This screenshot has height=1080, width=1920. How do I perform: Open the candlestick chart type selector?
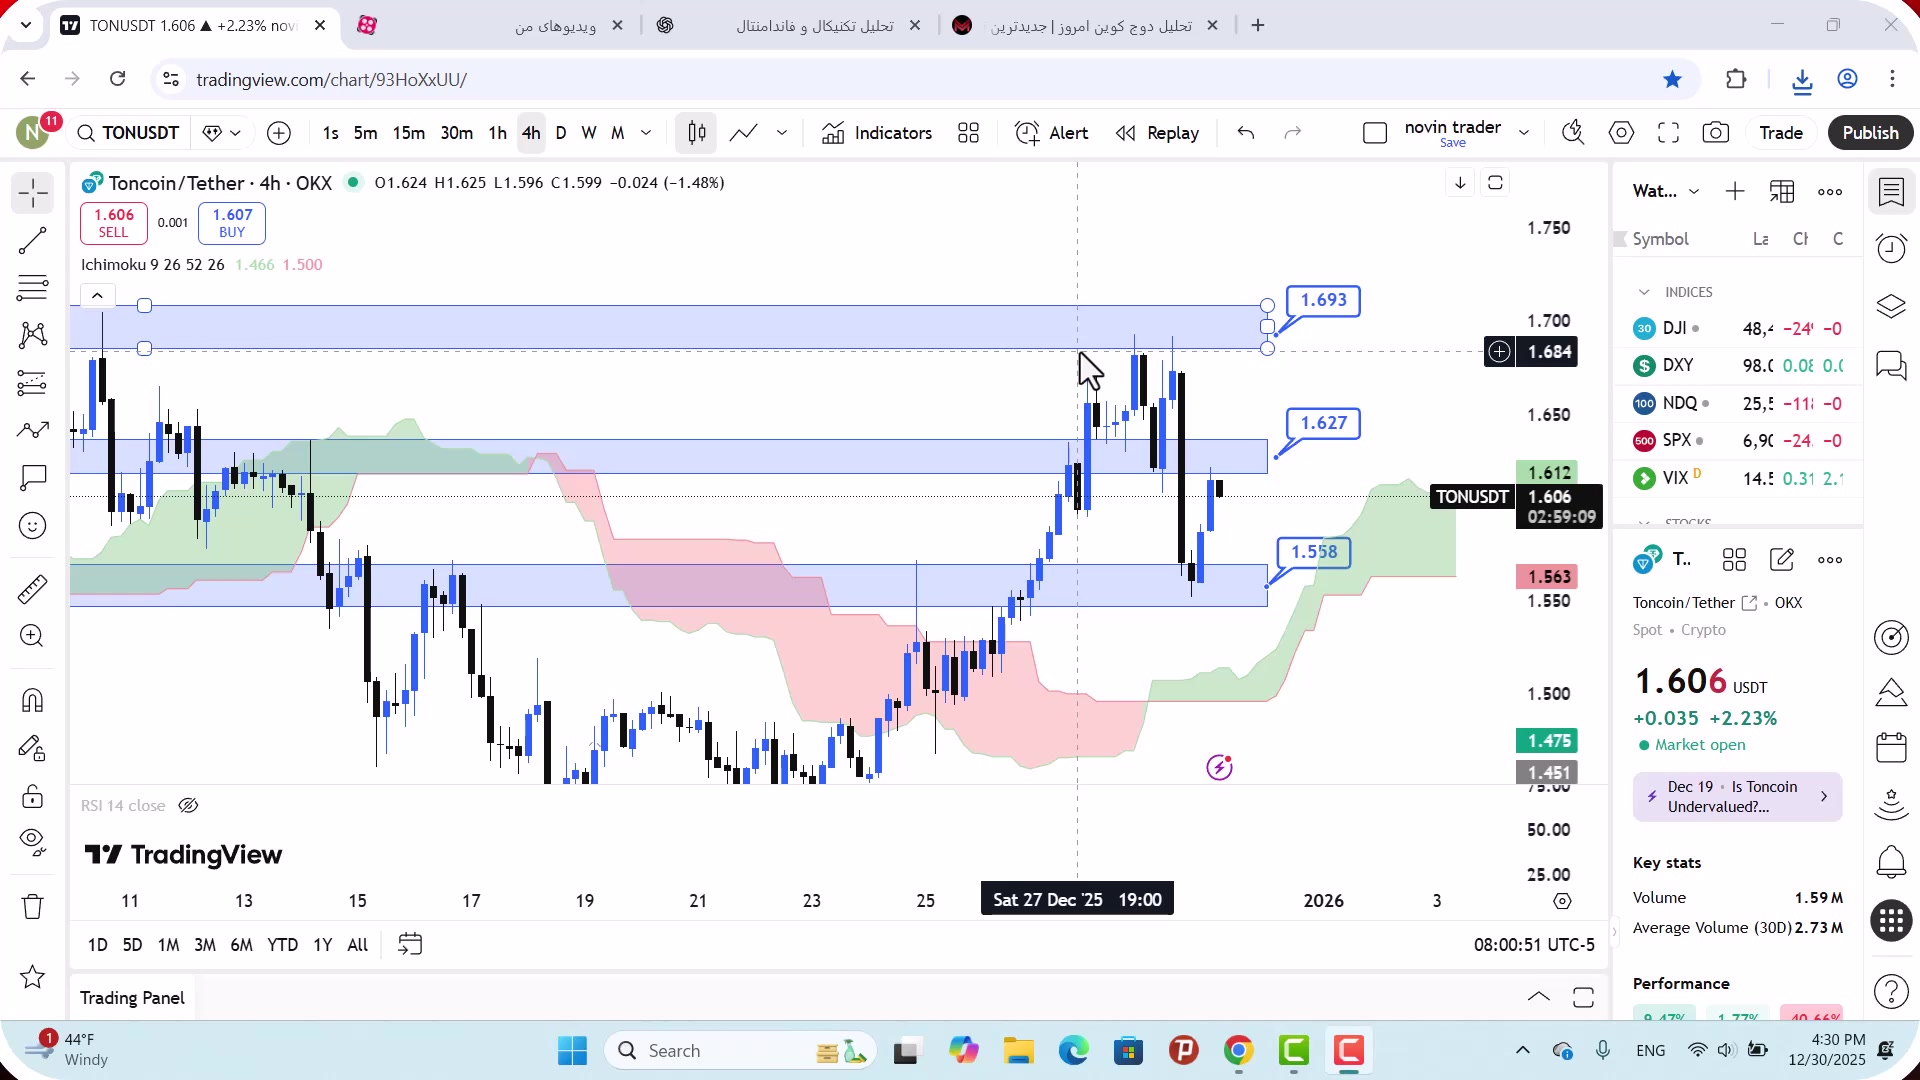pos(697,133)
